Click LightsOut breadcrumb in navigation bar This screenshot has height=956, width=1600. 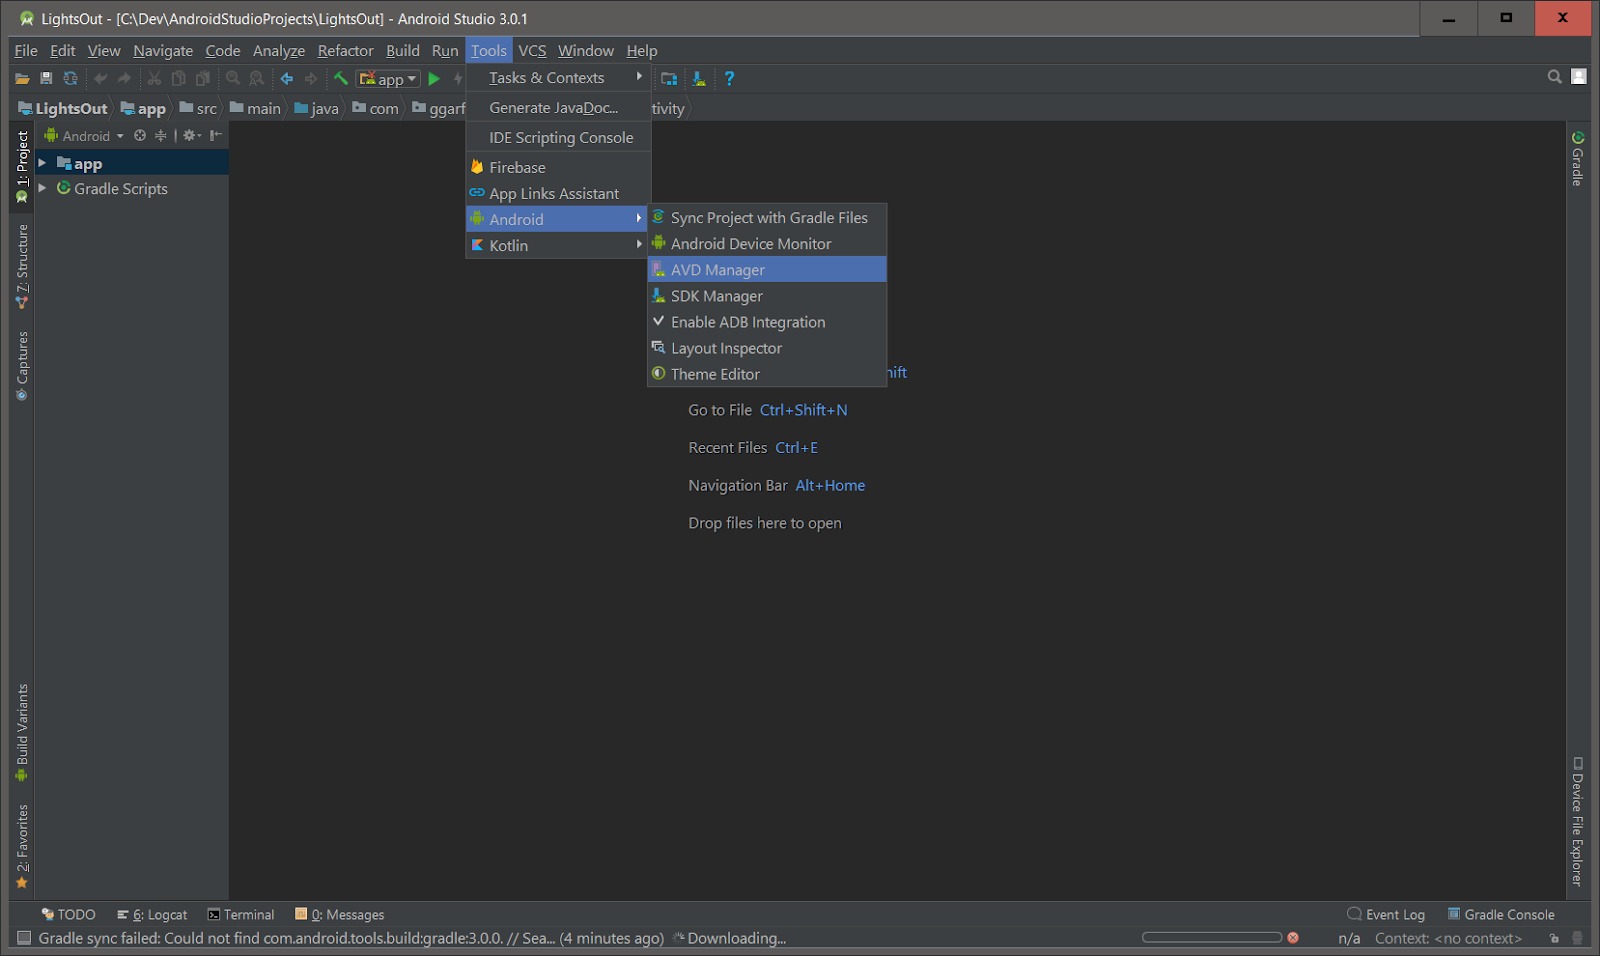[63, 108]
